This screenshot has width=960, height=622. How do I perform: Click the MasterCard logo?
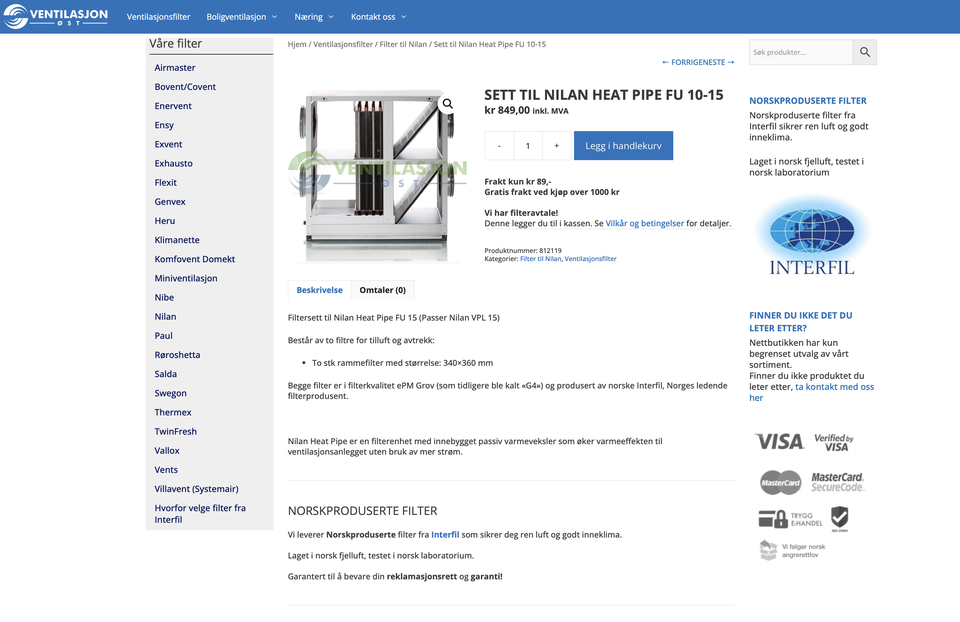point(781,482)
